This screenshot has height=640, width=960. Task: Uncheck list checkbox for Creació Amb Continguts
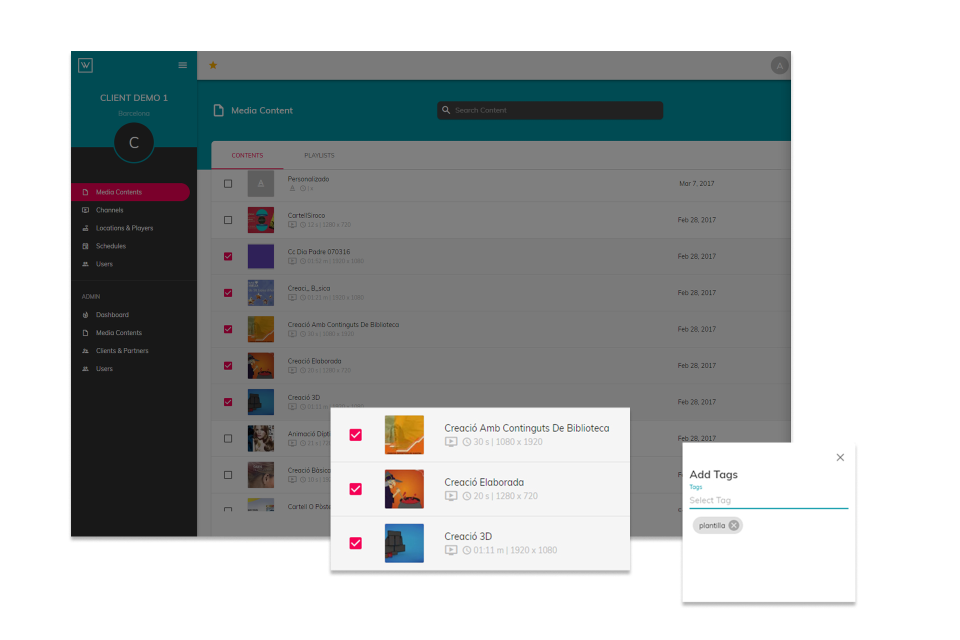pyautogui.click(x=228, y=329)
